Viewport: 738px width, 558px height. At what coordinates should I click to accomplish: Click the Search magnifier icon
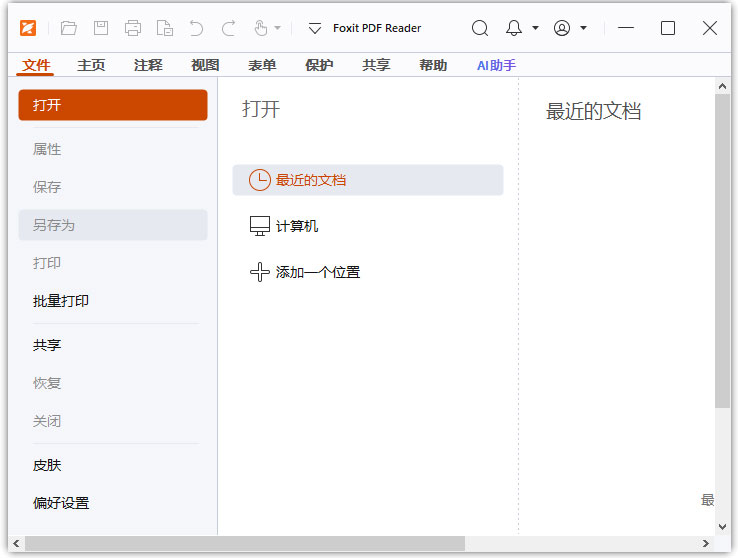point(480,28)
